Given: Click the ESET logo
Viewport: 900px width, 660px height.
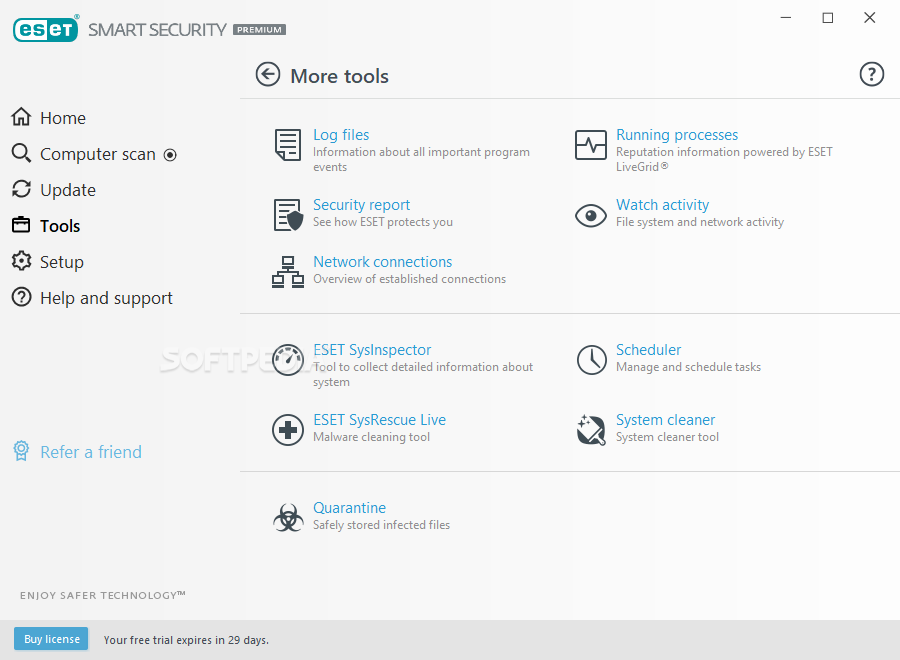Looking at the screenshot, I should (45, 29).
